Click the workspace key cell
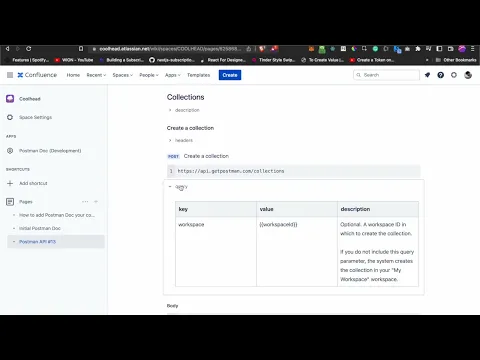The height and width of the screenshot is (360, 480). click(x=216, y=252)
